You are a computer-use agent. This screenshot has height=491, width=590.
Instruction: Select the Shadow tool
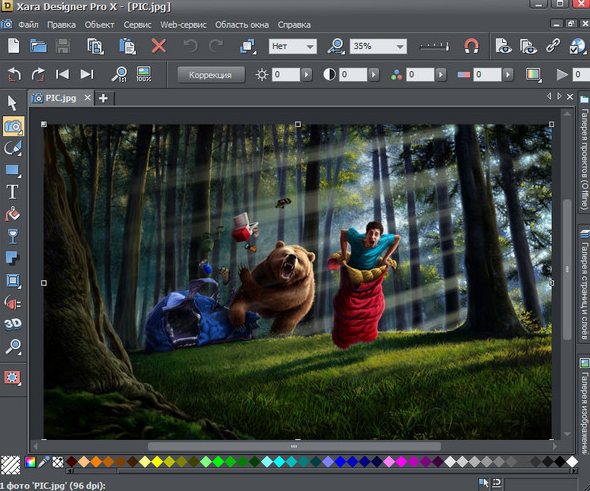click(x=12, y=258)
